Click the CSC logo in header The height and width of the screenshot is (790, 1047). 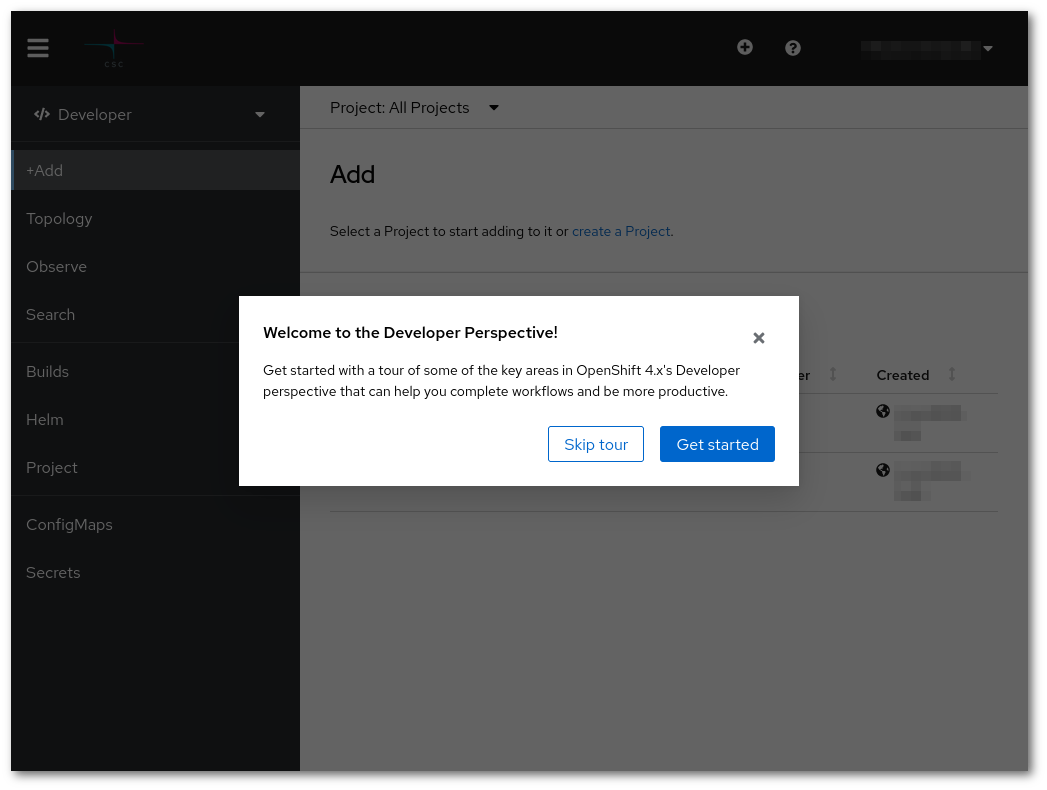pos(114,48)
